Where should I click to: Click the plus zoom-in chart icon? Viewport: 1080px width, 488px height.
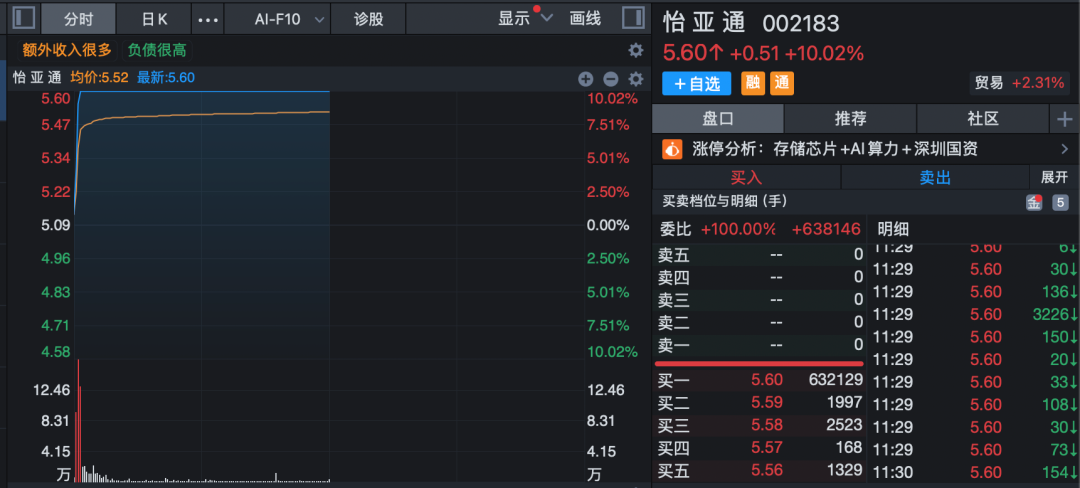(x=586, y=79)
